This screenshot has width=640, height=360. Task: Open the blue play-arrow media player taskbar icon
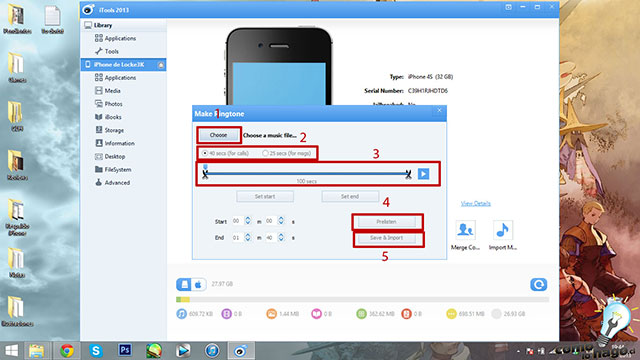183,351
